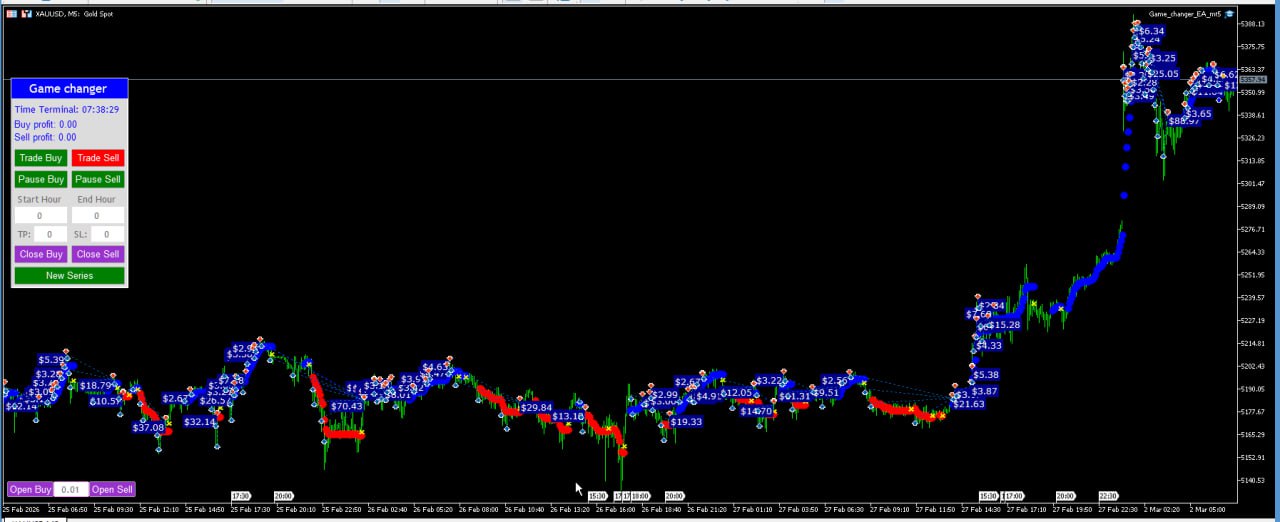The image size is (1280, 522).
Task: Close all buys with Close Buy
Action: coord(41,254)
